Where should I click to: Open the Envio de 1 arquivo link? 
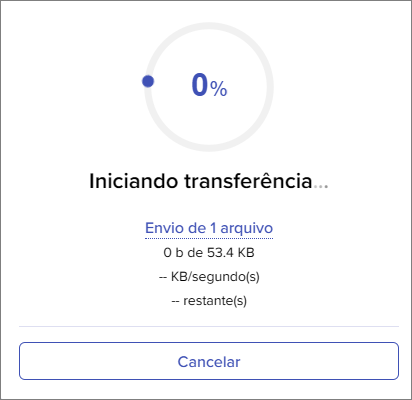pos(209,228)
